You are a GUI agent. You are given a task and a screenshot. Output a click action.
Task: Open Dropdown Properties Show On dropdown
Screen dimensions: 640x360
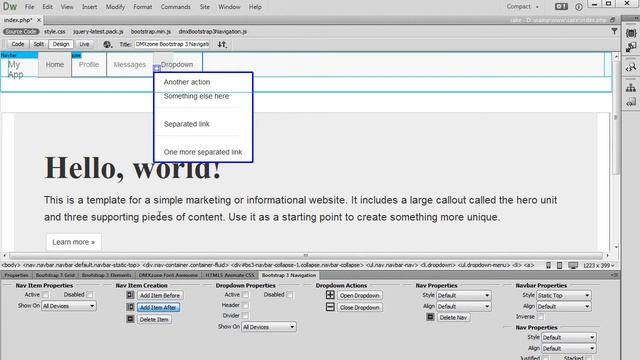coord(269,327)
